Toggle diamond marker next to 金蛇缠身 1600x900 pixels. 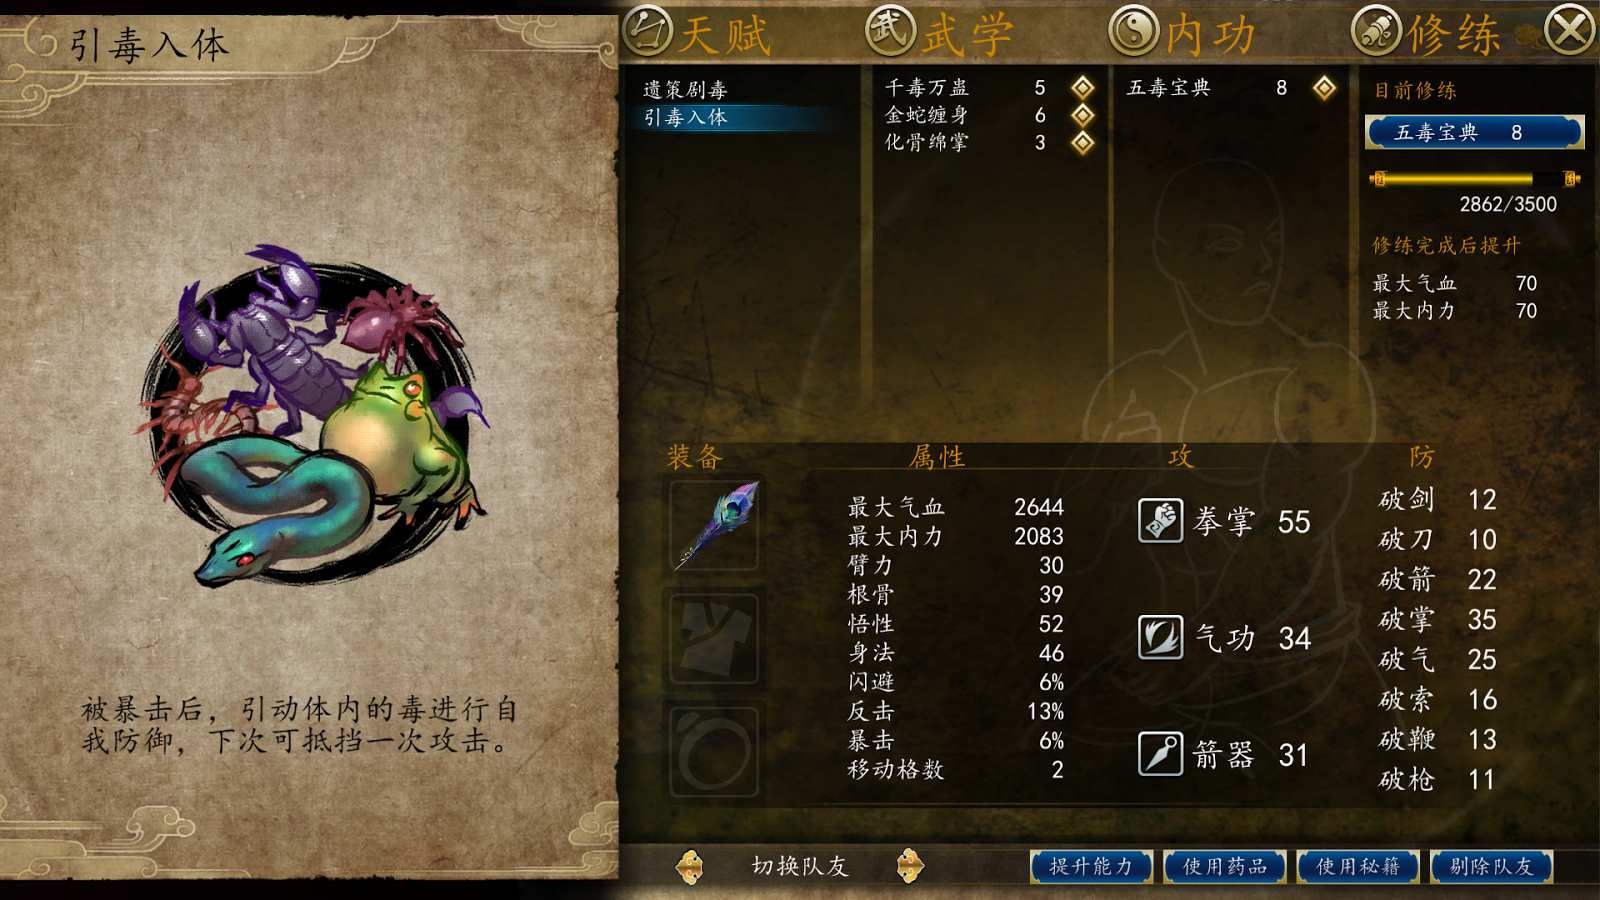1082,115
